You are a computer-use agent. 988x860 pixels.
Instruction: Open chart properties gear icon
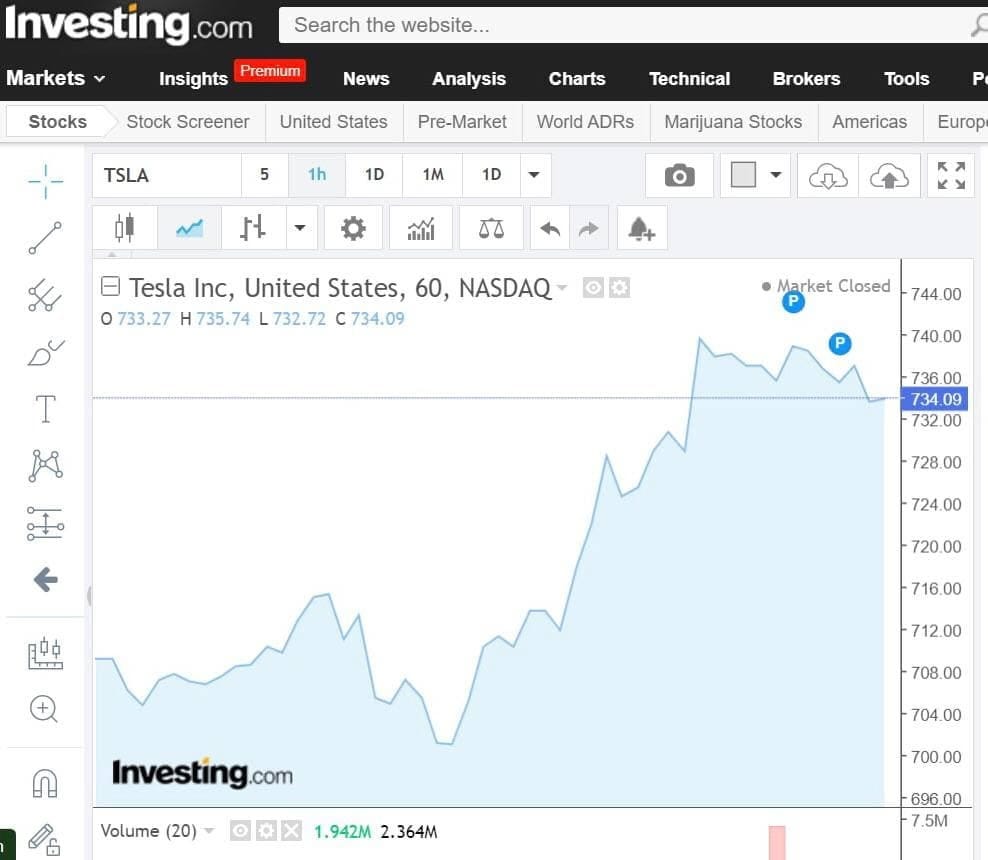tap(353, 227)
